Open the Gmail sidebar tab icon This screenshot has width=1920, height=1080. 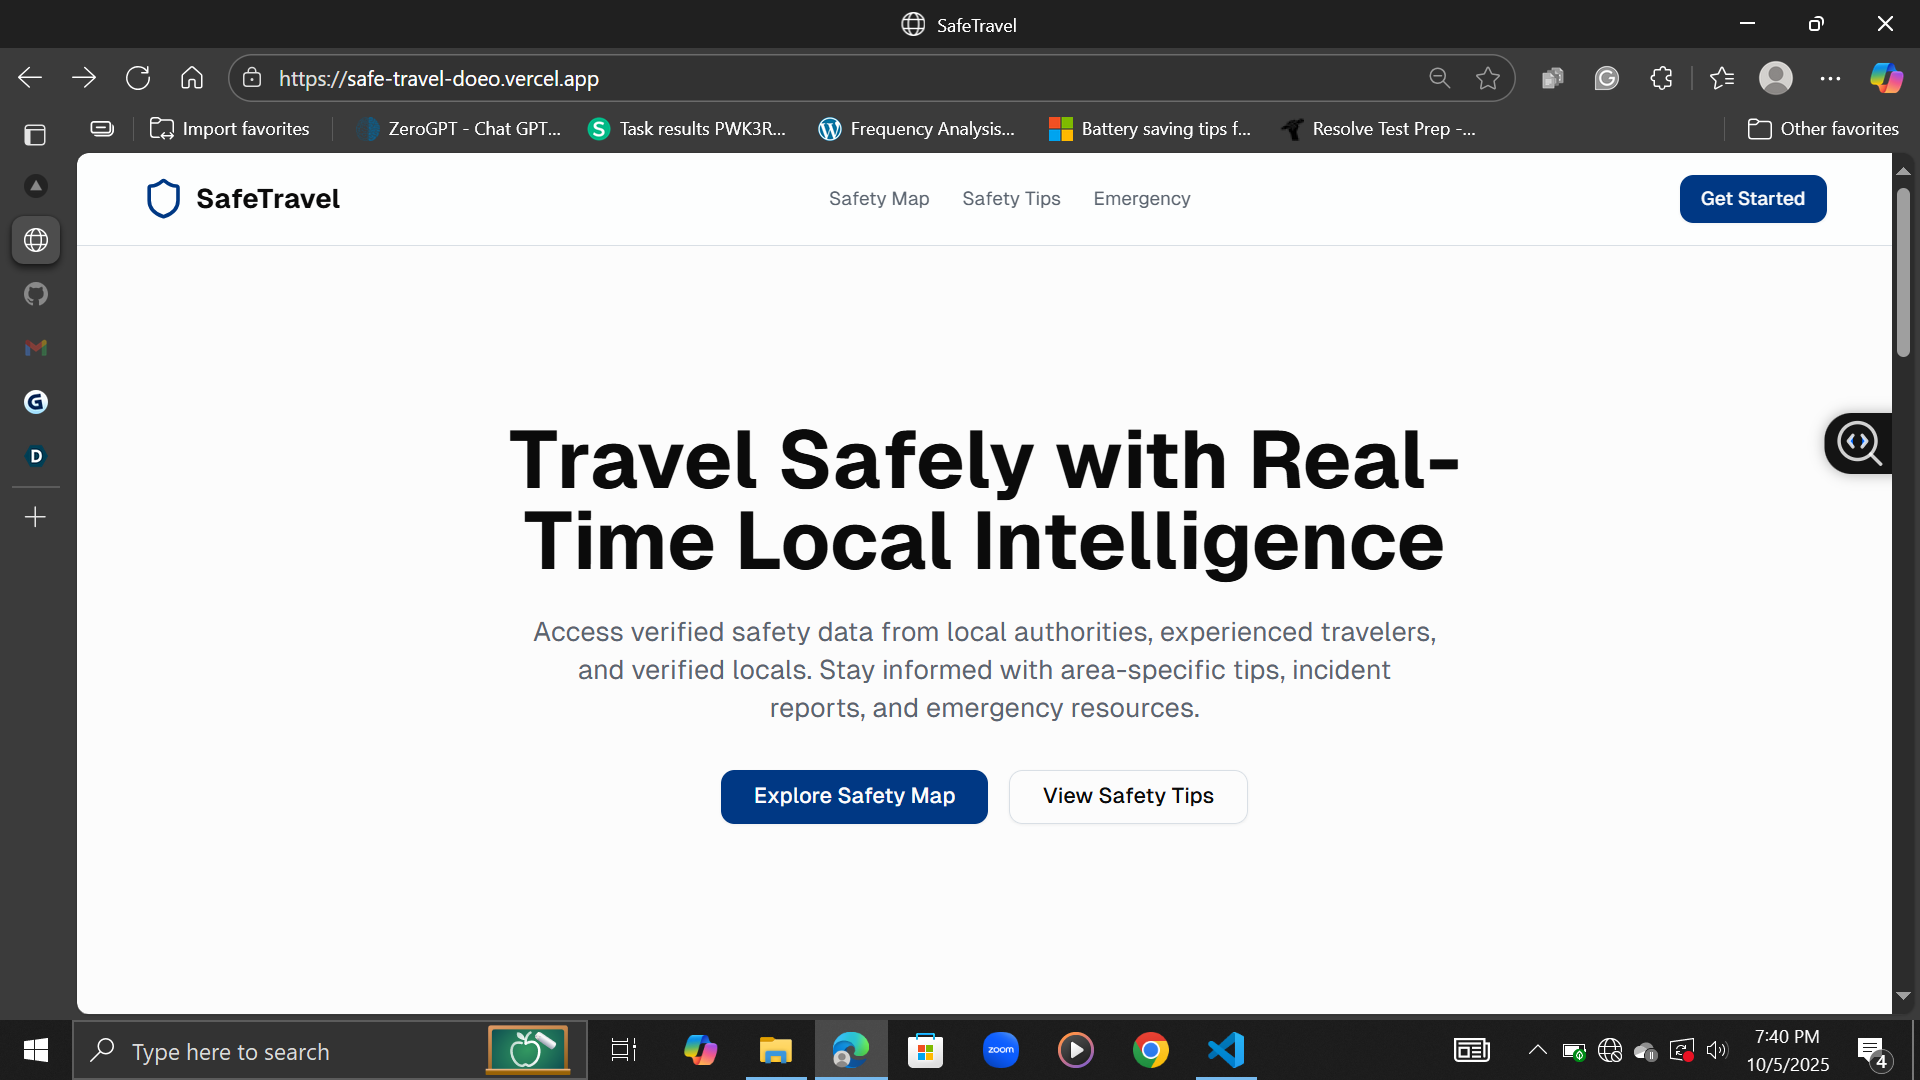tap(36, 348)
